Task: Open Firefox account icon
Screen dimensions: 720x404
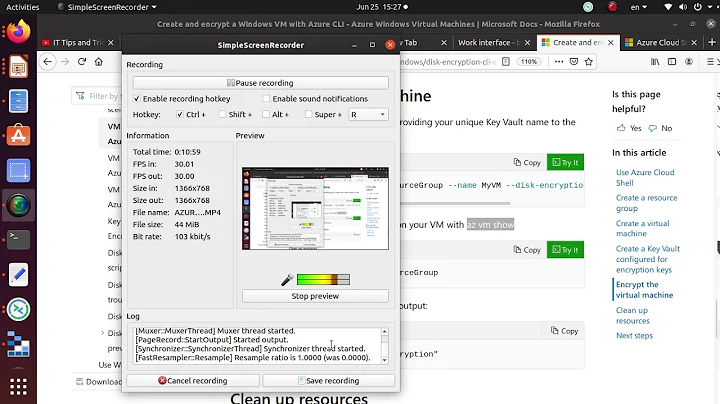Action: (x=689, y=62)
